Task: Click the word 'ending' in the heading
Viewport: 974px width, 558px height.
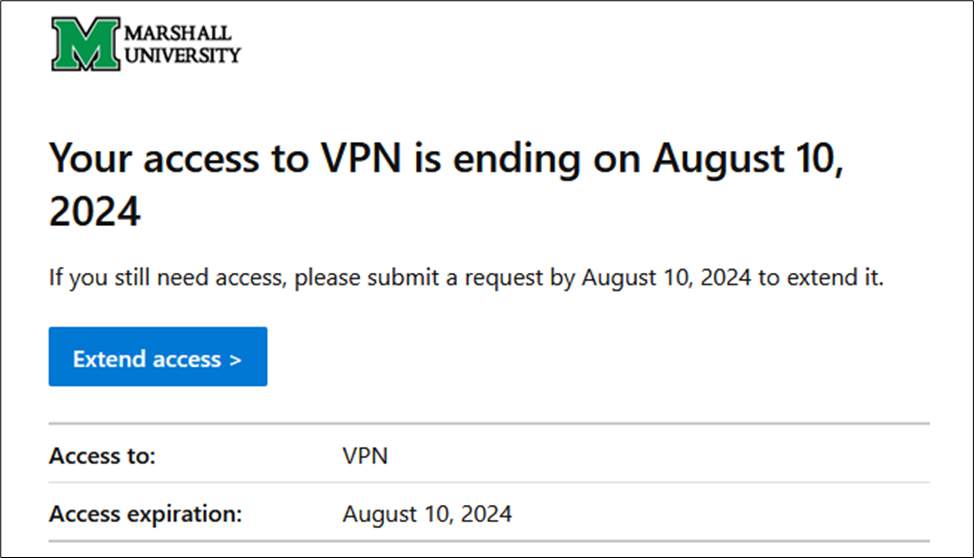Action: 517,160
